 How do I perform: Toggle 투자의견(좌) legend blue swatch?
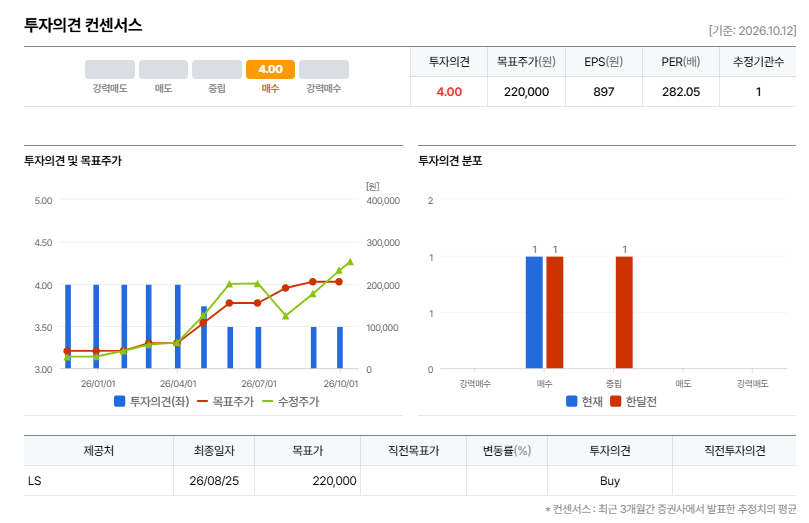pos(119,401)
